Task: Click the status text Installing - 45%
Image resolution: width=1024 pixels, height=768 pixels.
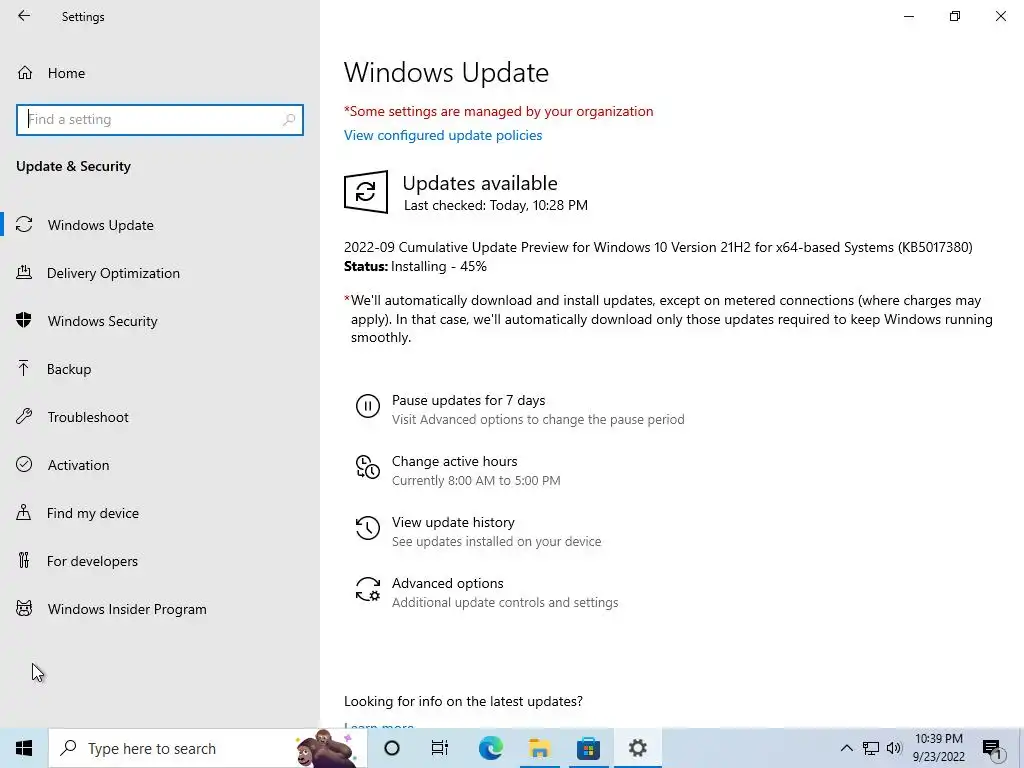Action: click(439, 266)
